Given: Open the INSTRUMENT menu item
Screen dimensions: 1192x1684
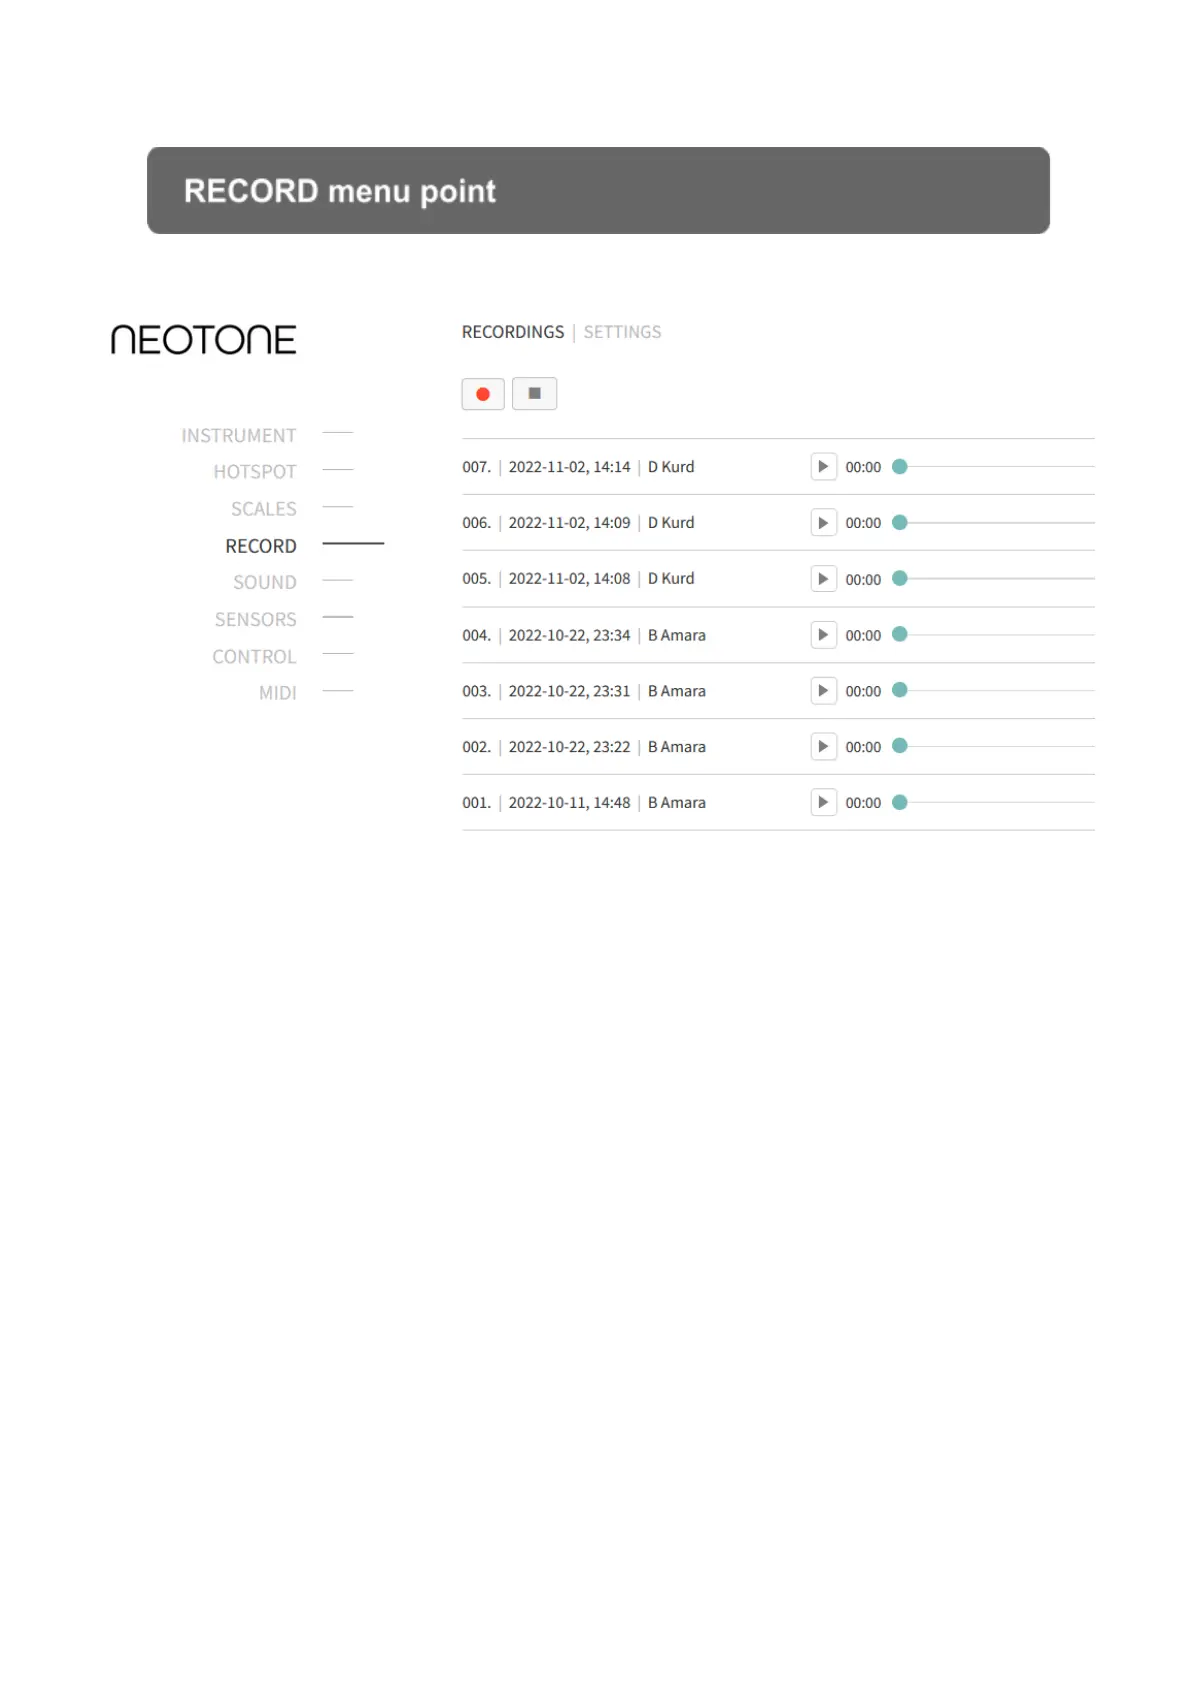Looking at the screenshot, I should tap(239, 436).
